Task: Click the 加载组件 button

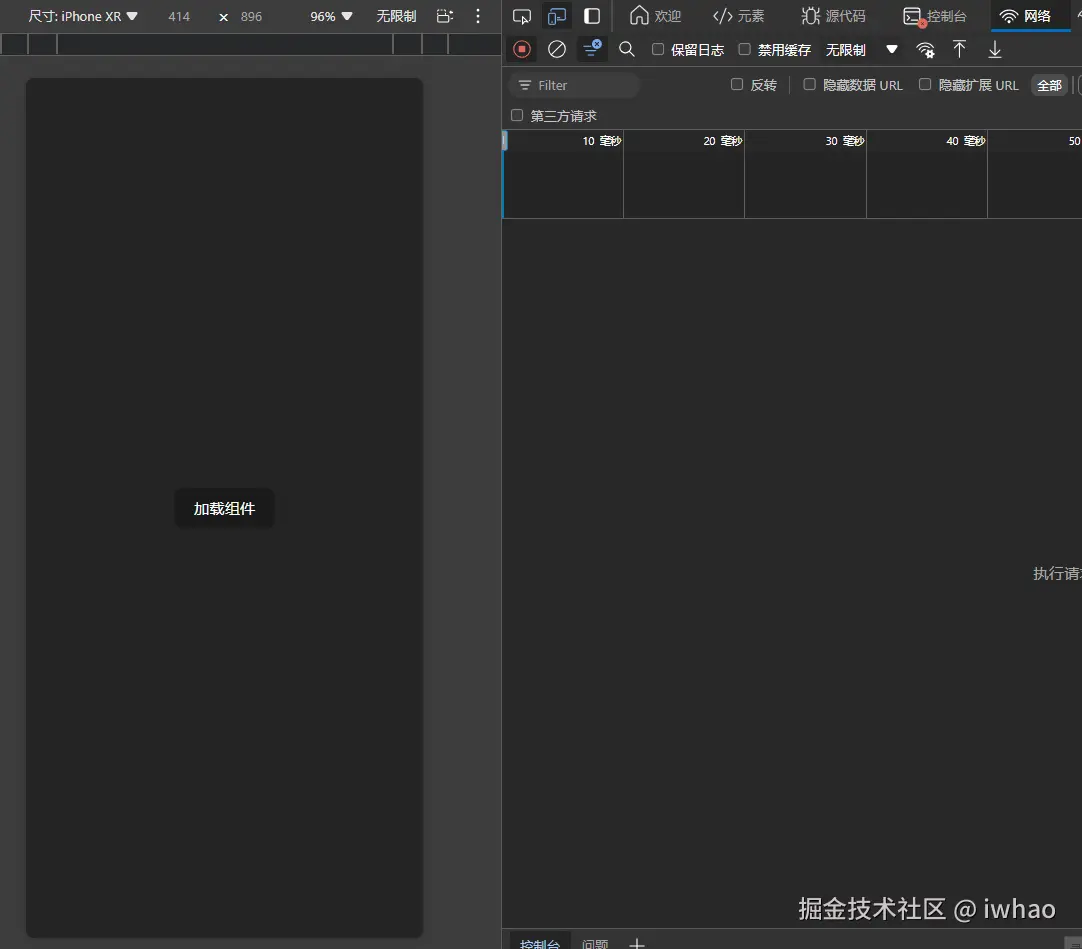Action: point(224,509)
